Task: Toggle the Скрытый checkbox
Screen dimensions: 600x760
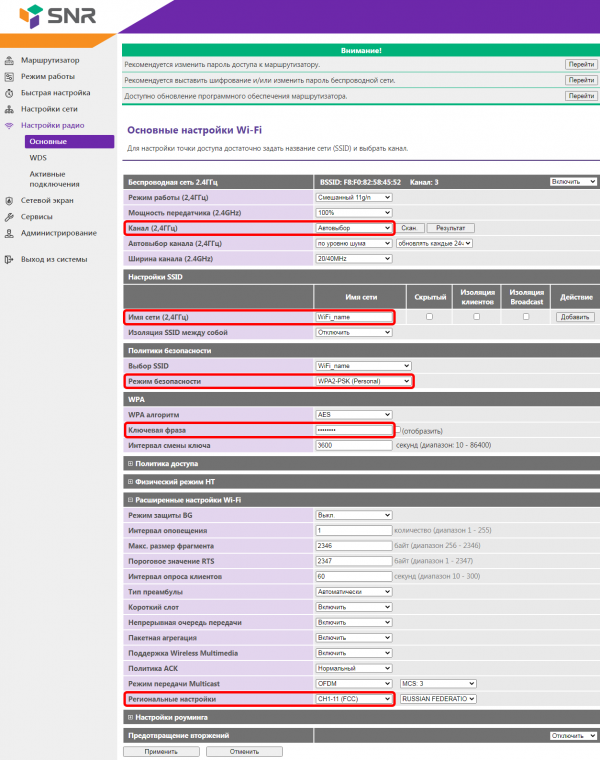Action: click(x=429, y=317)
